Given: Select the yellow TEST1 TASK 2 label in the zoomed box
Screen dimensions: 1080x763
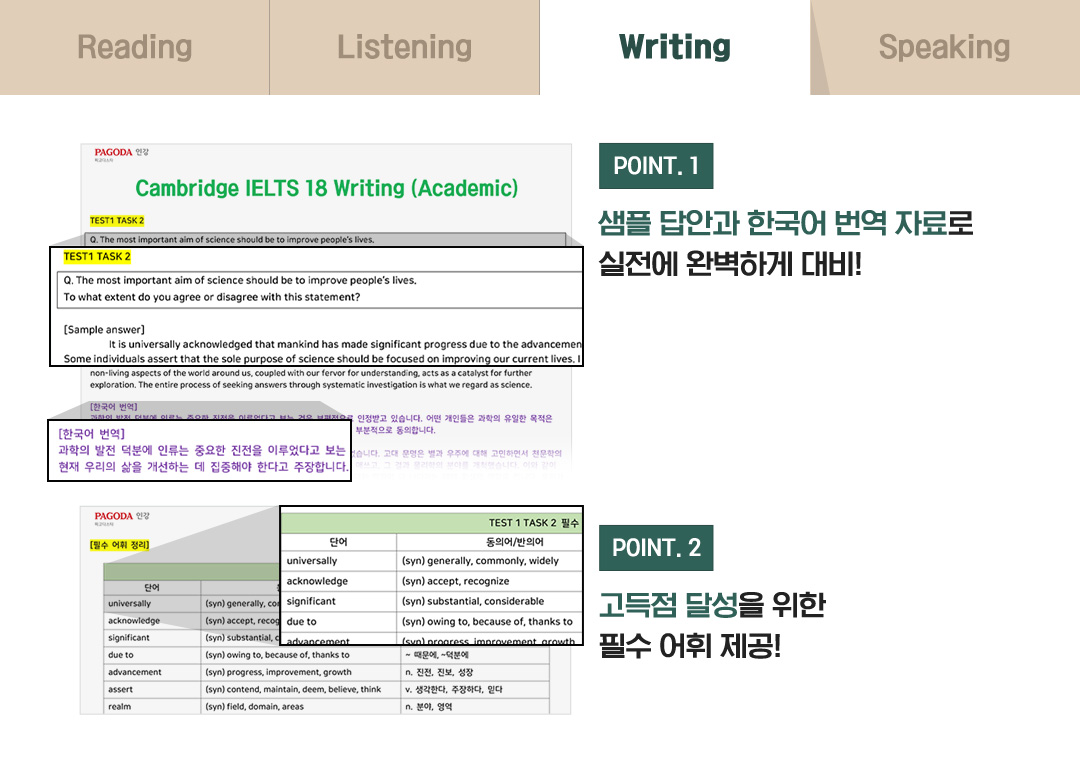Looking at the screenshot, I should point(97,257).
